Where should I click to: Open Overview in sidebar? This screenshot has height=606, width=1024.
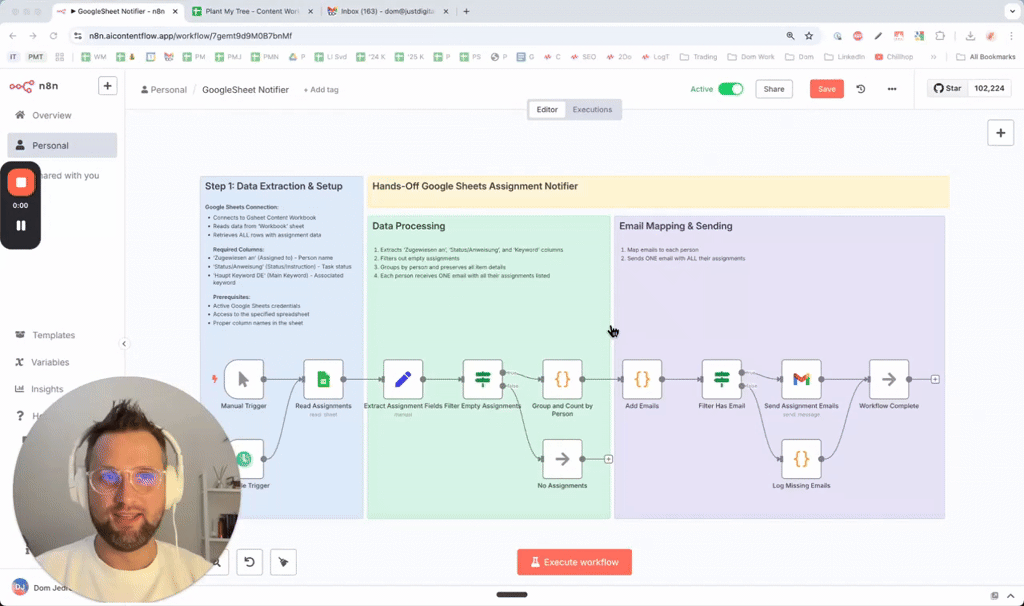(x=62, y=116)
